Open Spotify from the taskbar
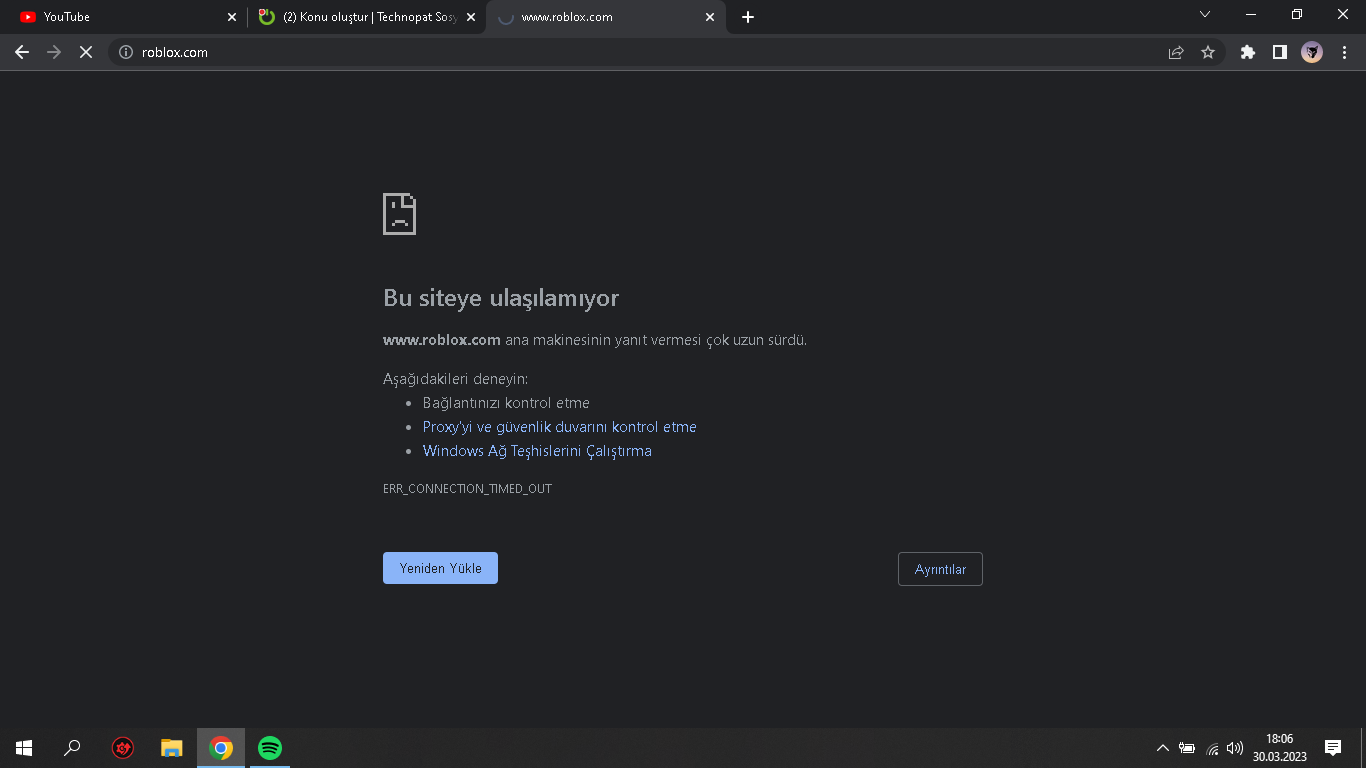 (270, 748)
